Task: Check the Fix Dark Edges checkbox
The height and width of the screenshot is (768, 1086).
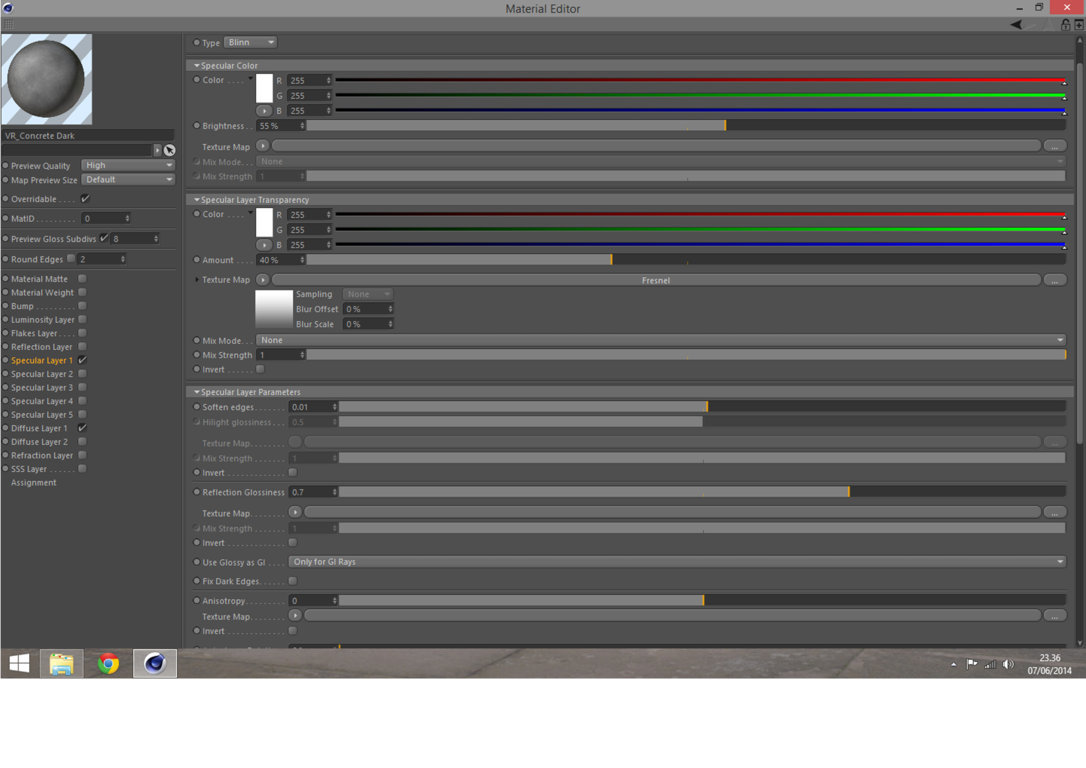Action: coord(292,581)
